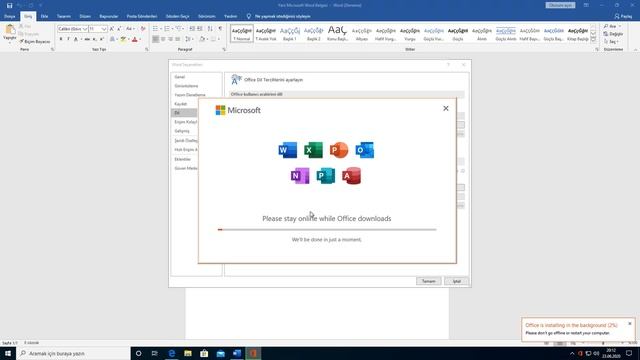Screen dimensions: 640x360
Task: Expand the styles gallery
Action: point(593,40)
